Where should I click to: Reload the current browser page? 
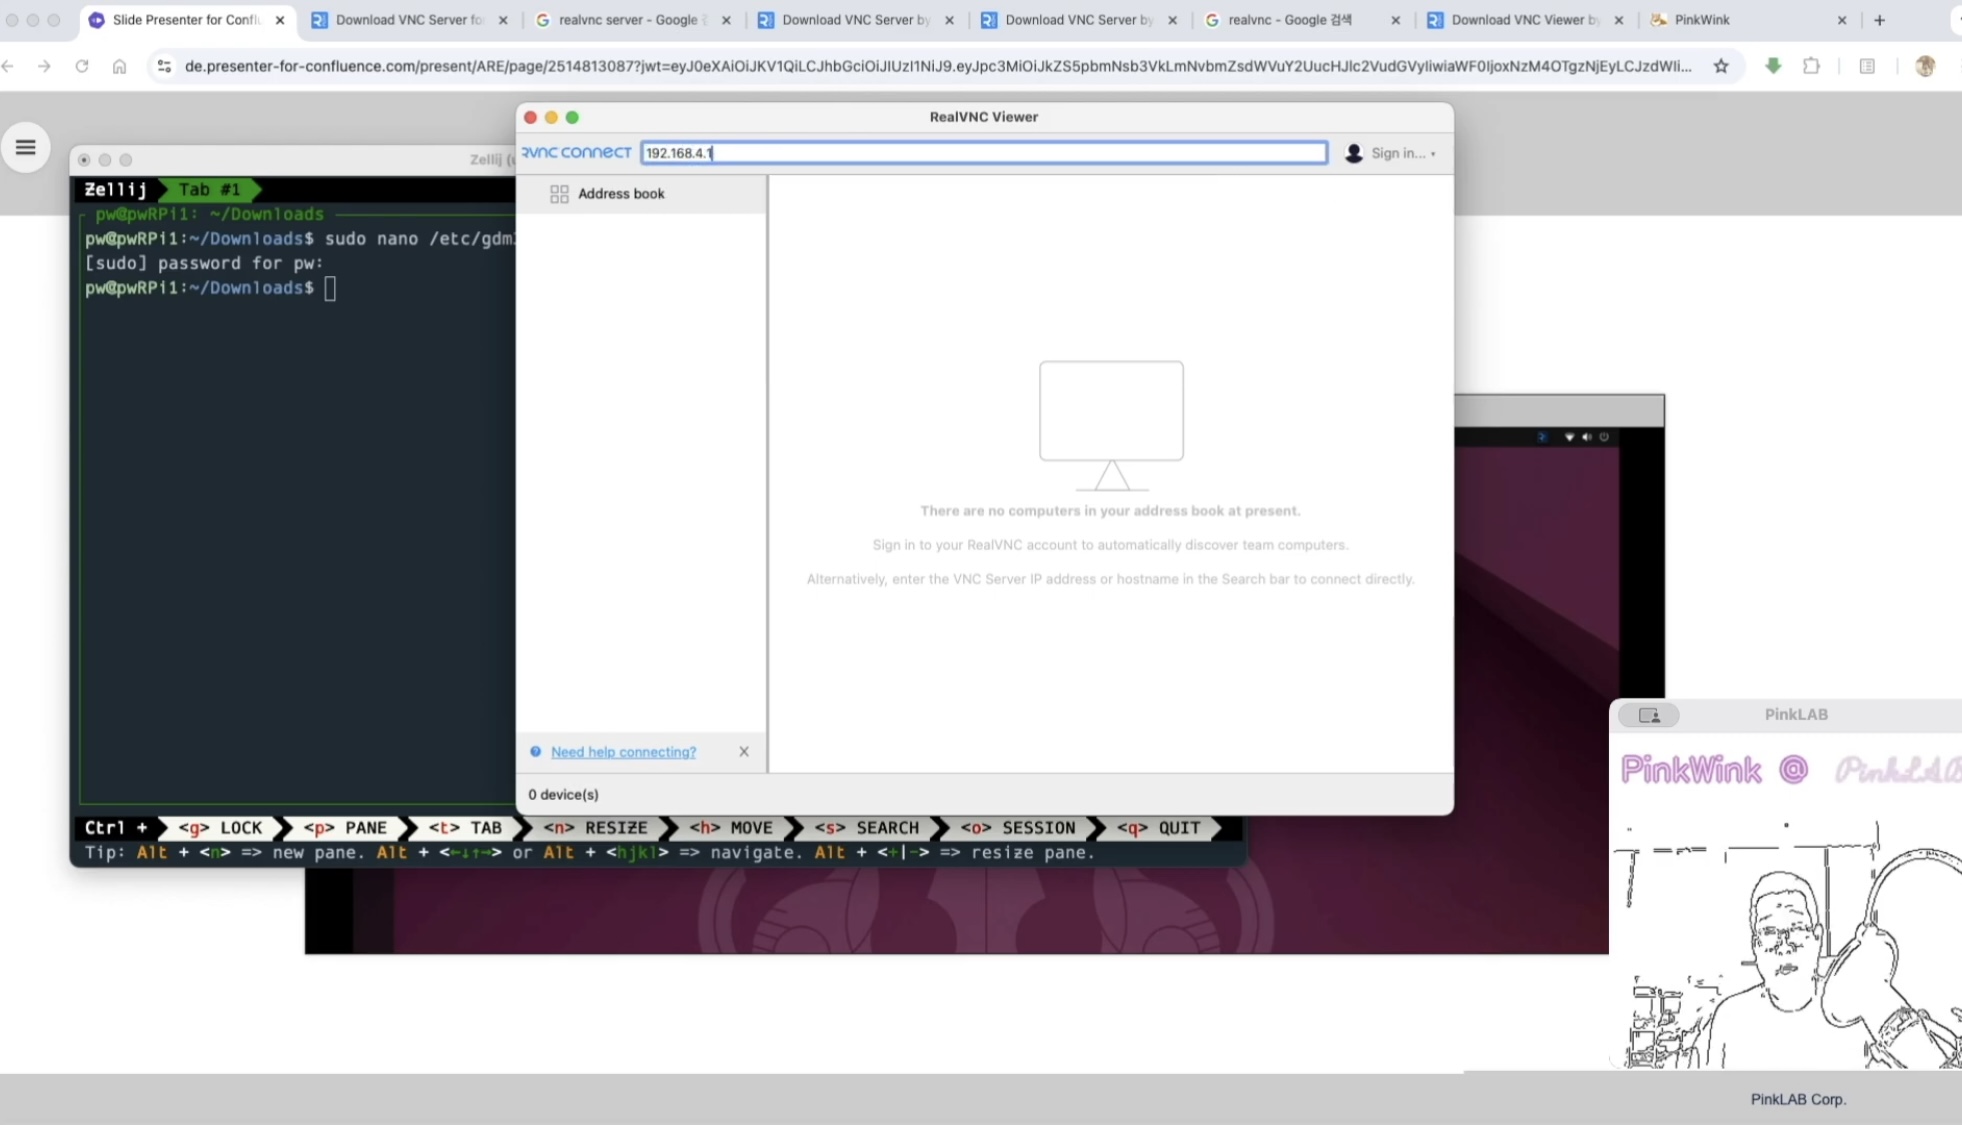pyautogui.click(x=82, y=66)
